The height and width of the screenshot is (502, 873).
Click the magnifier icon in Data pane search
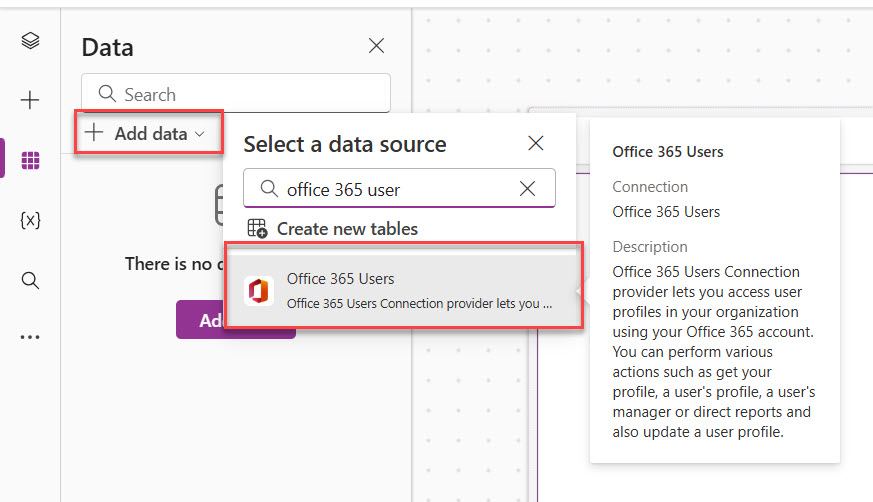107,93
